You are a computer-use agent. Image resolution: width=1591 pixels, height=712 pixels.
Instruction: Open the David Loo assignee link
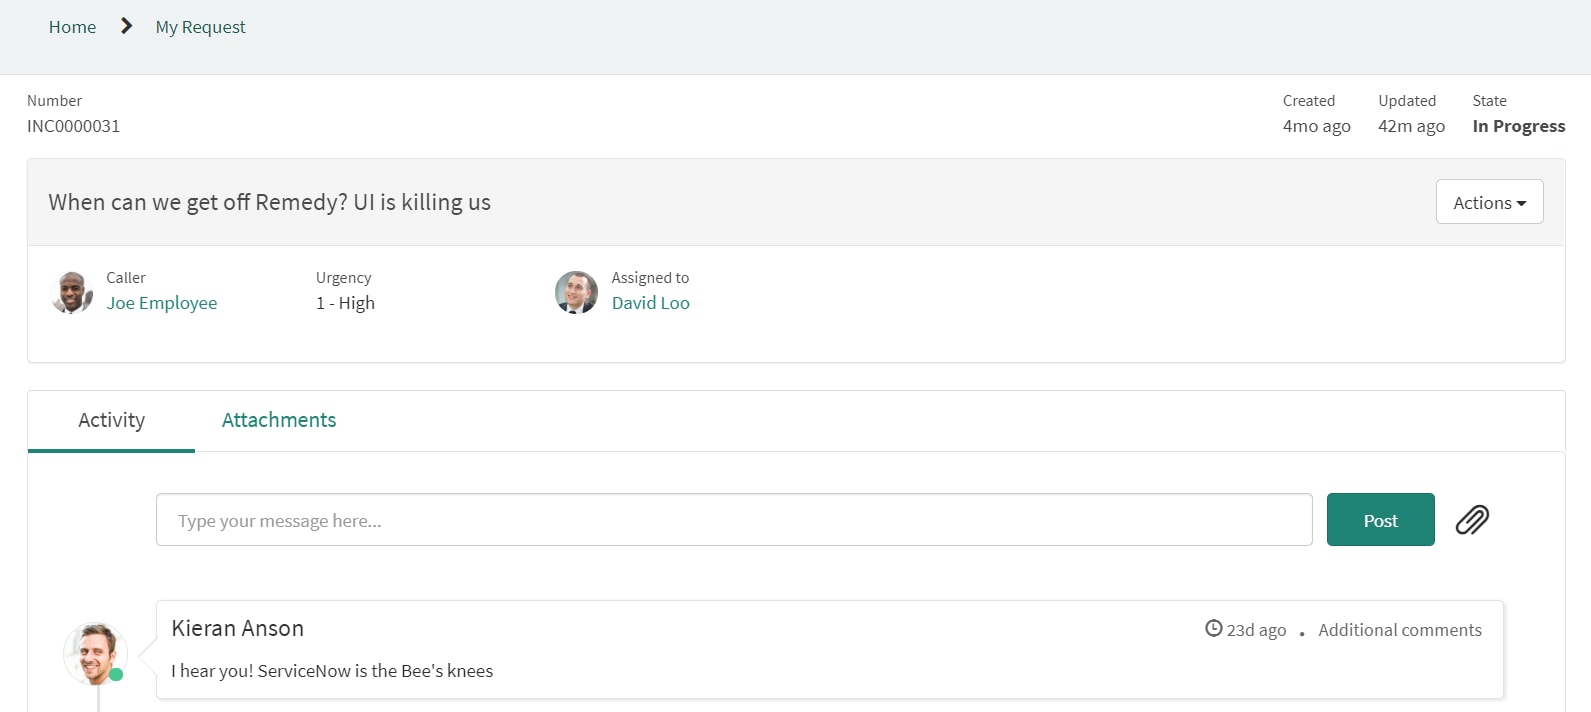pyautogui.click(x=651, y=303)
